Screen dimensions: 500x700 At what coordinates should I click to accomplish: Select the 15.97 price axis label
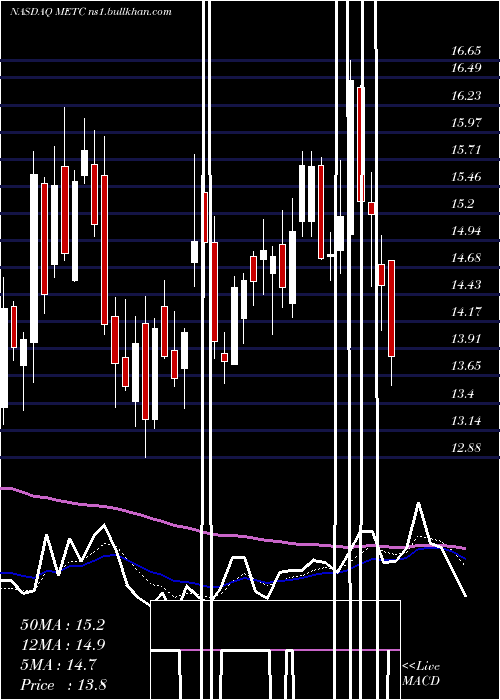pos(466,122)
